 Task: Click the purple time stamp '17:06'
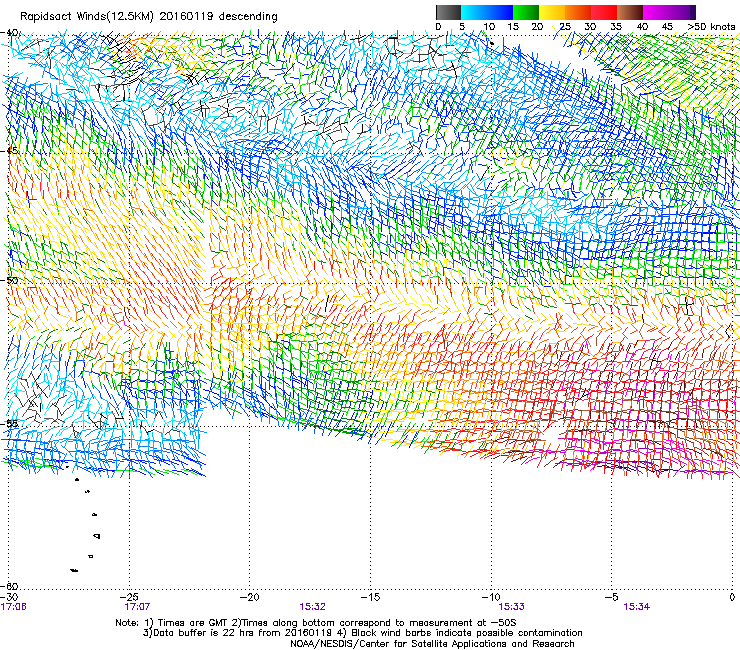coord(14,607)
